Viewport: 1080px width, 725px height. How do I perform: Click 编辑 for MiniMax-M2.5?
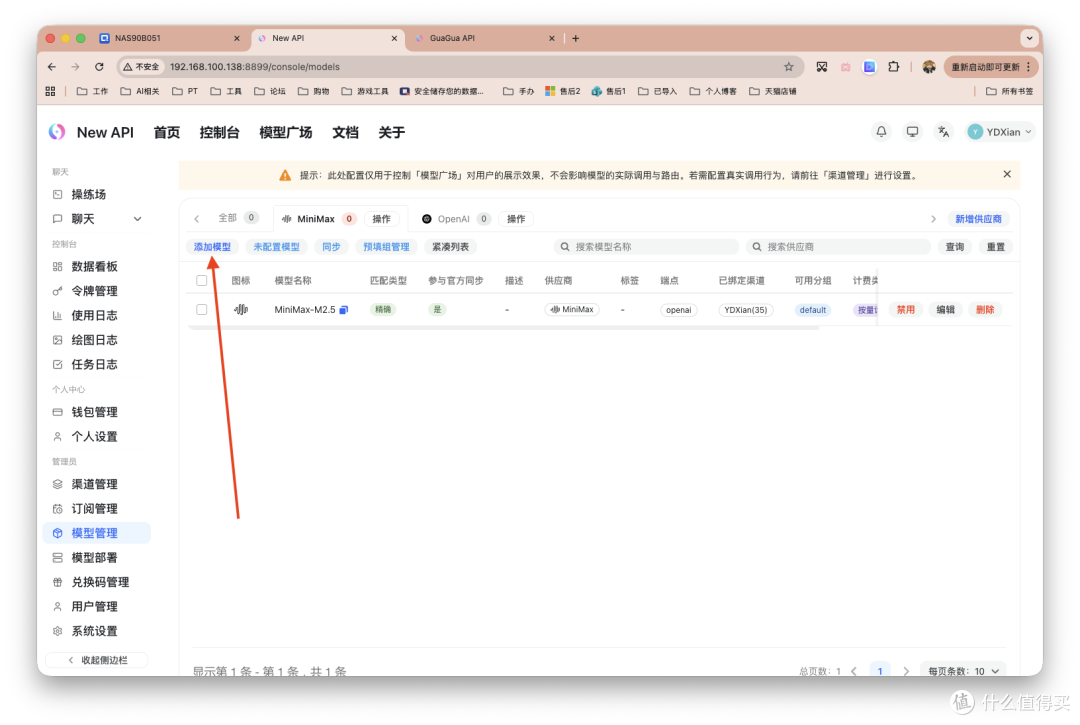[x=946, y=310]
